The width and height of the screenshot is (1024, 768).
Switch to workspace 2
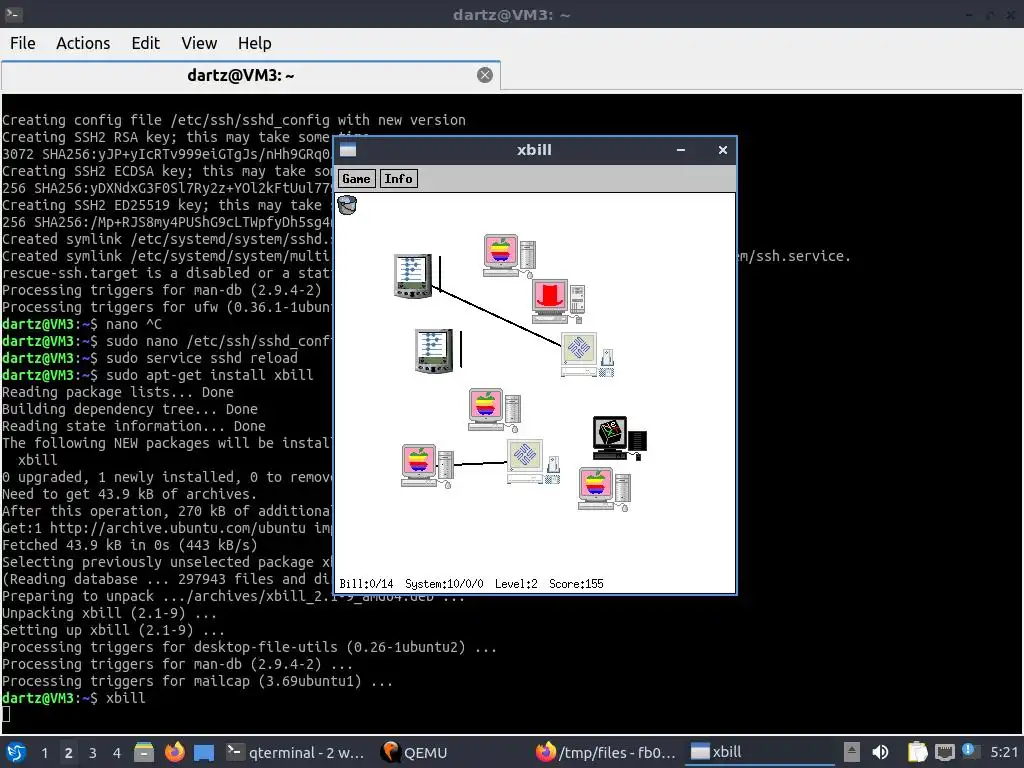click(x=69, y=752)
